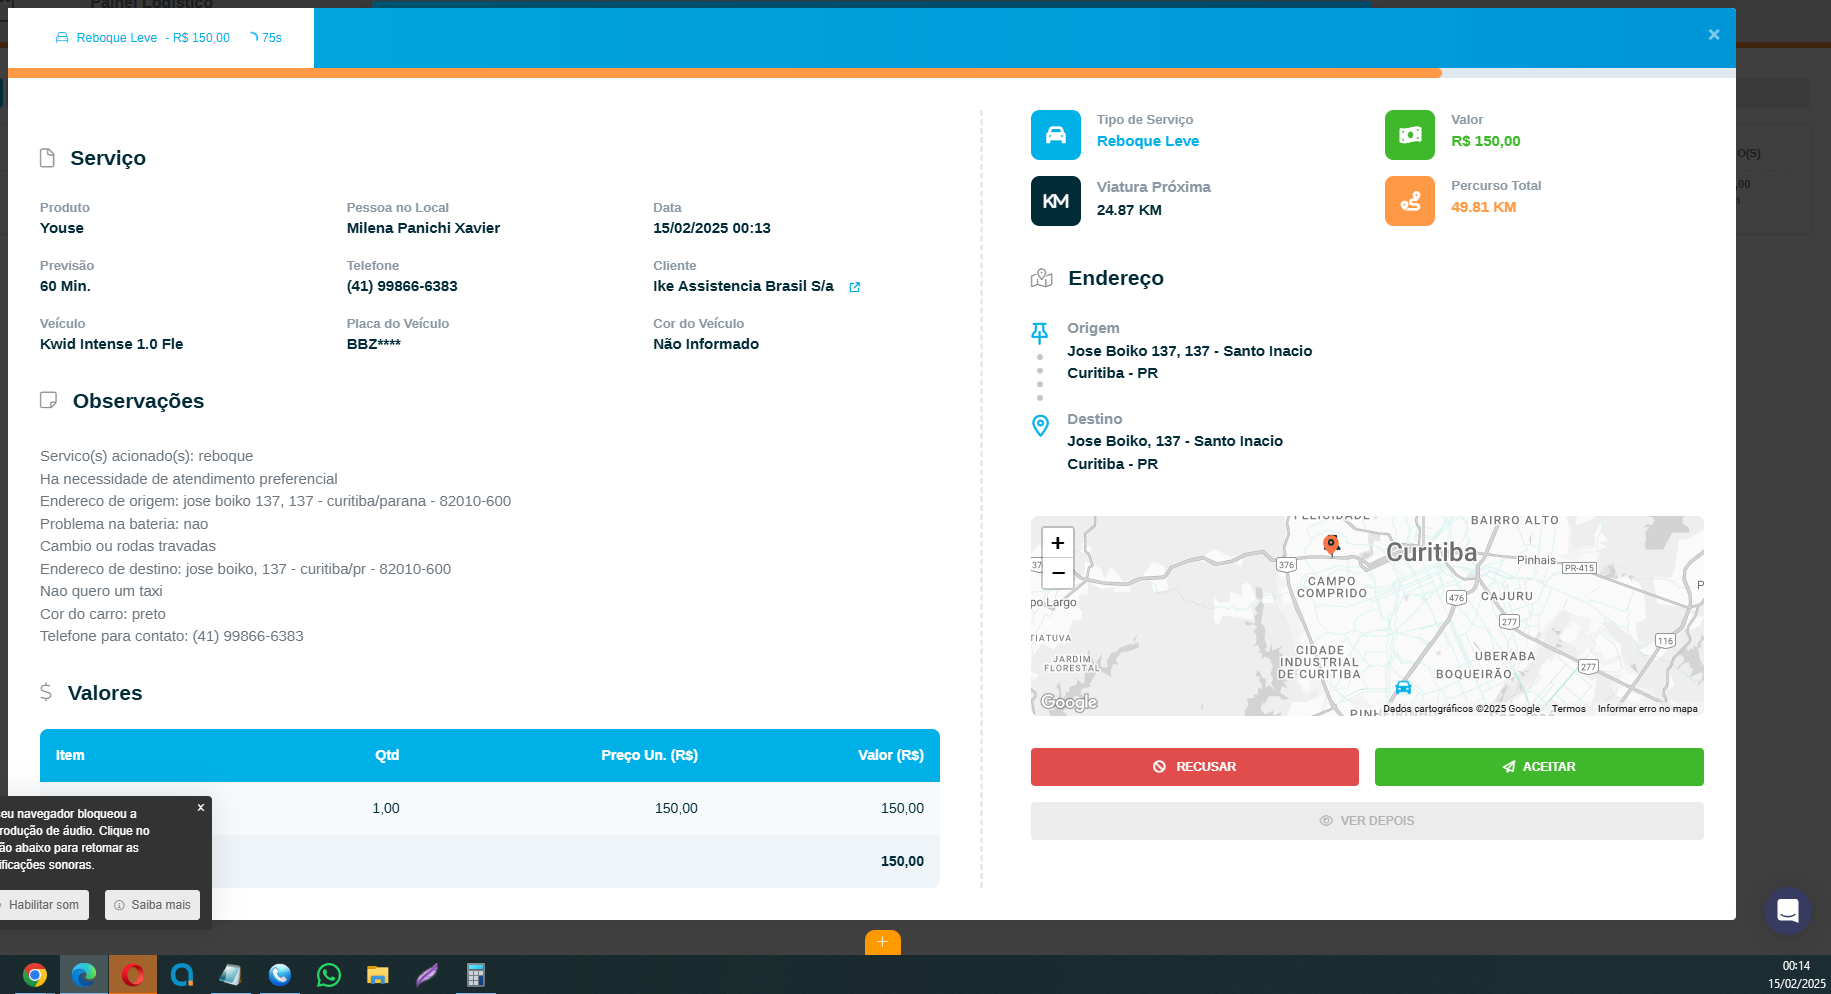This screenshot has height=994, width=1831.
Task: Open the Calculator from the taskbar
Action: 476,975
